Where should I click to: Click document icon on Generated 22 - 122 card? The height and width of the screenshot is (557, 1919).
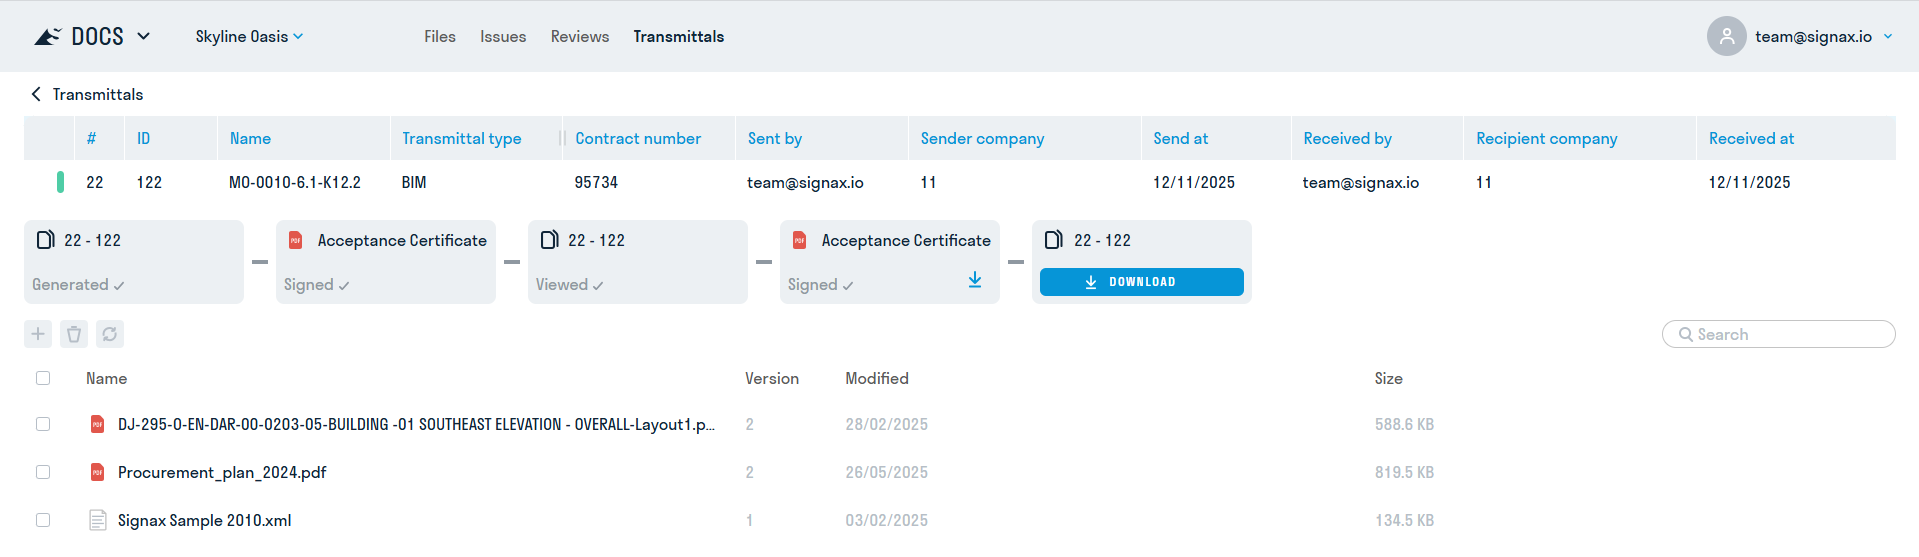point(45,240)
